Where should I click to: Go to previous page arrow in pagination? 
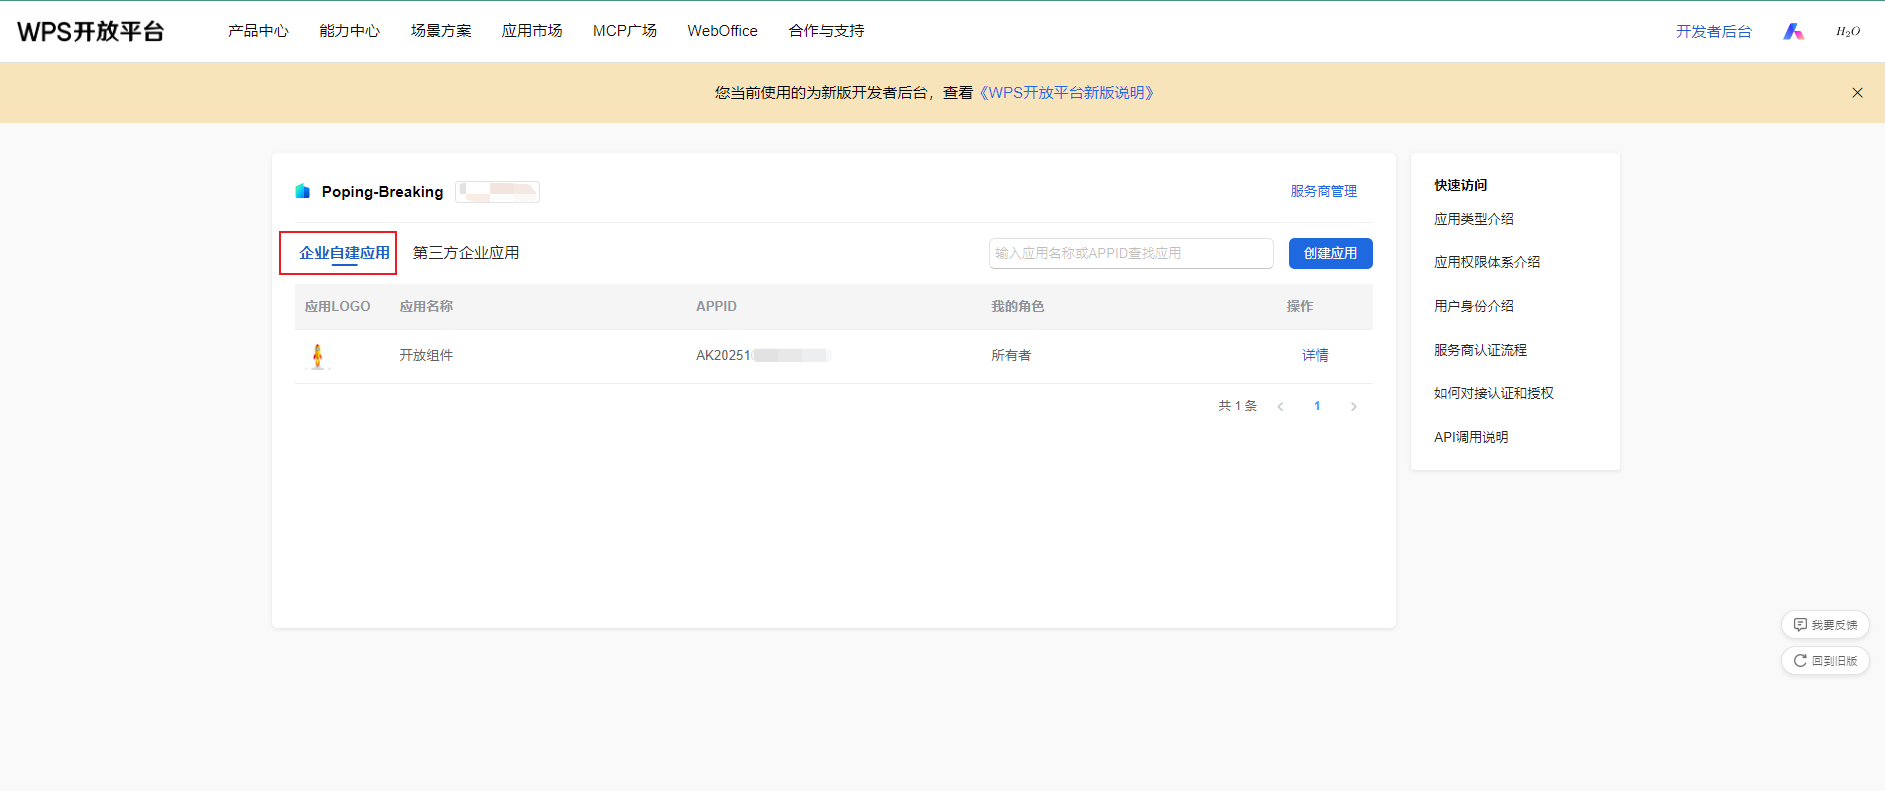tap(1280, 406)
